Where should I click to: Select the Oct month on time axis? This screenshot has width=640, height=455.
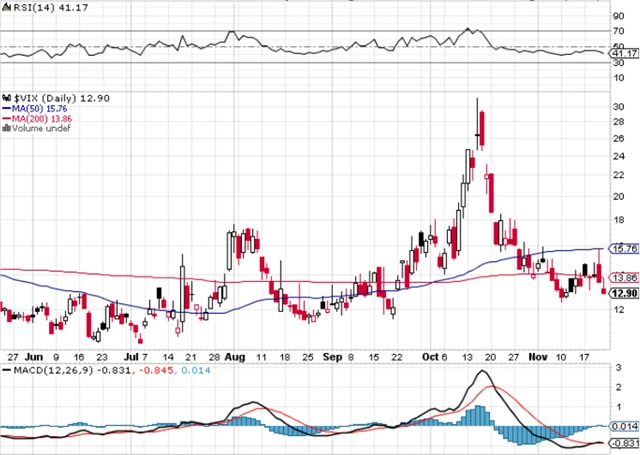[x=431, y=355]
